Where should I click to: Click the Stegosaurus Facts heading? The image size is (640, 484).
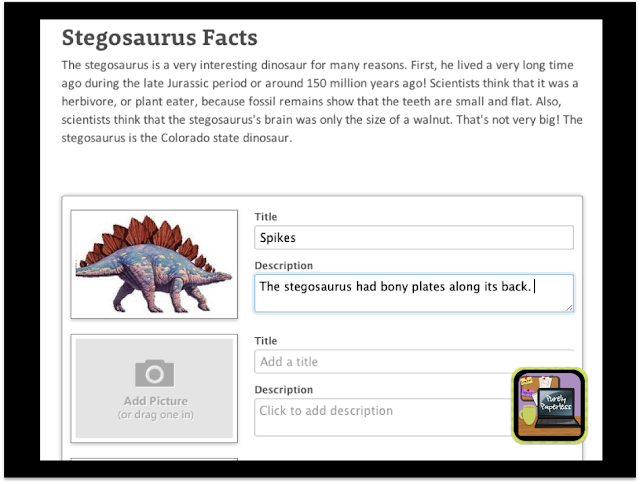point(160,38)
